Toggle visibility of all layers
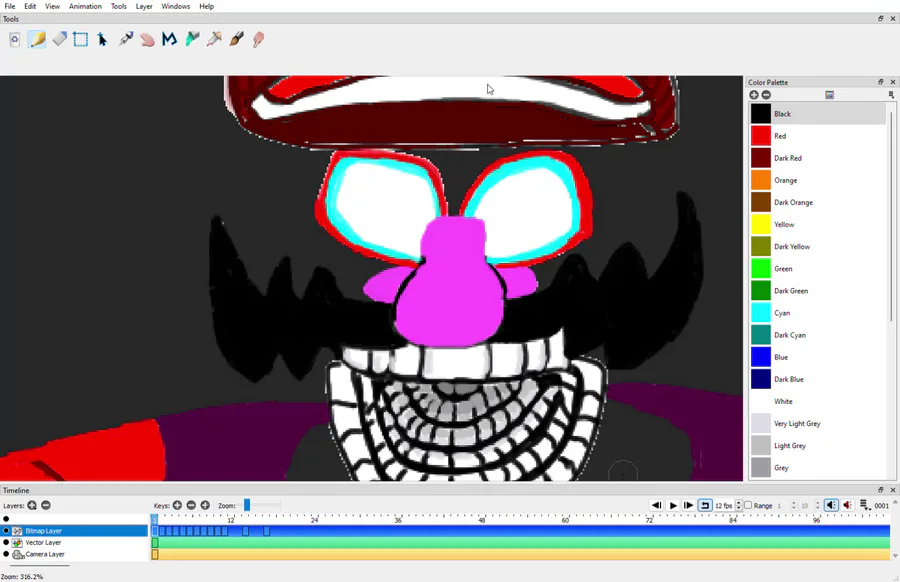 [6, 519]
